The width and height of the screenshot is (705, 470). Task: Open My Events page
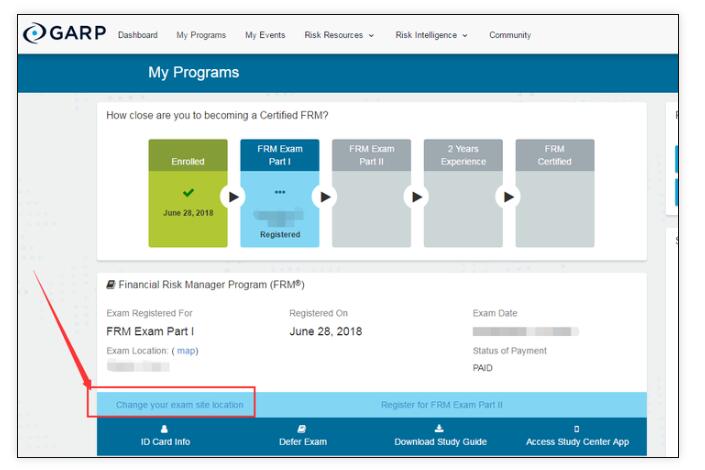pyautogui.click(x=265, y=35)
